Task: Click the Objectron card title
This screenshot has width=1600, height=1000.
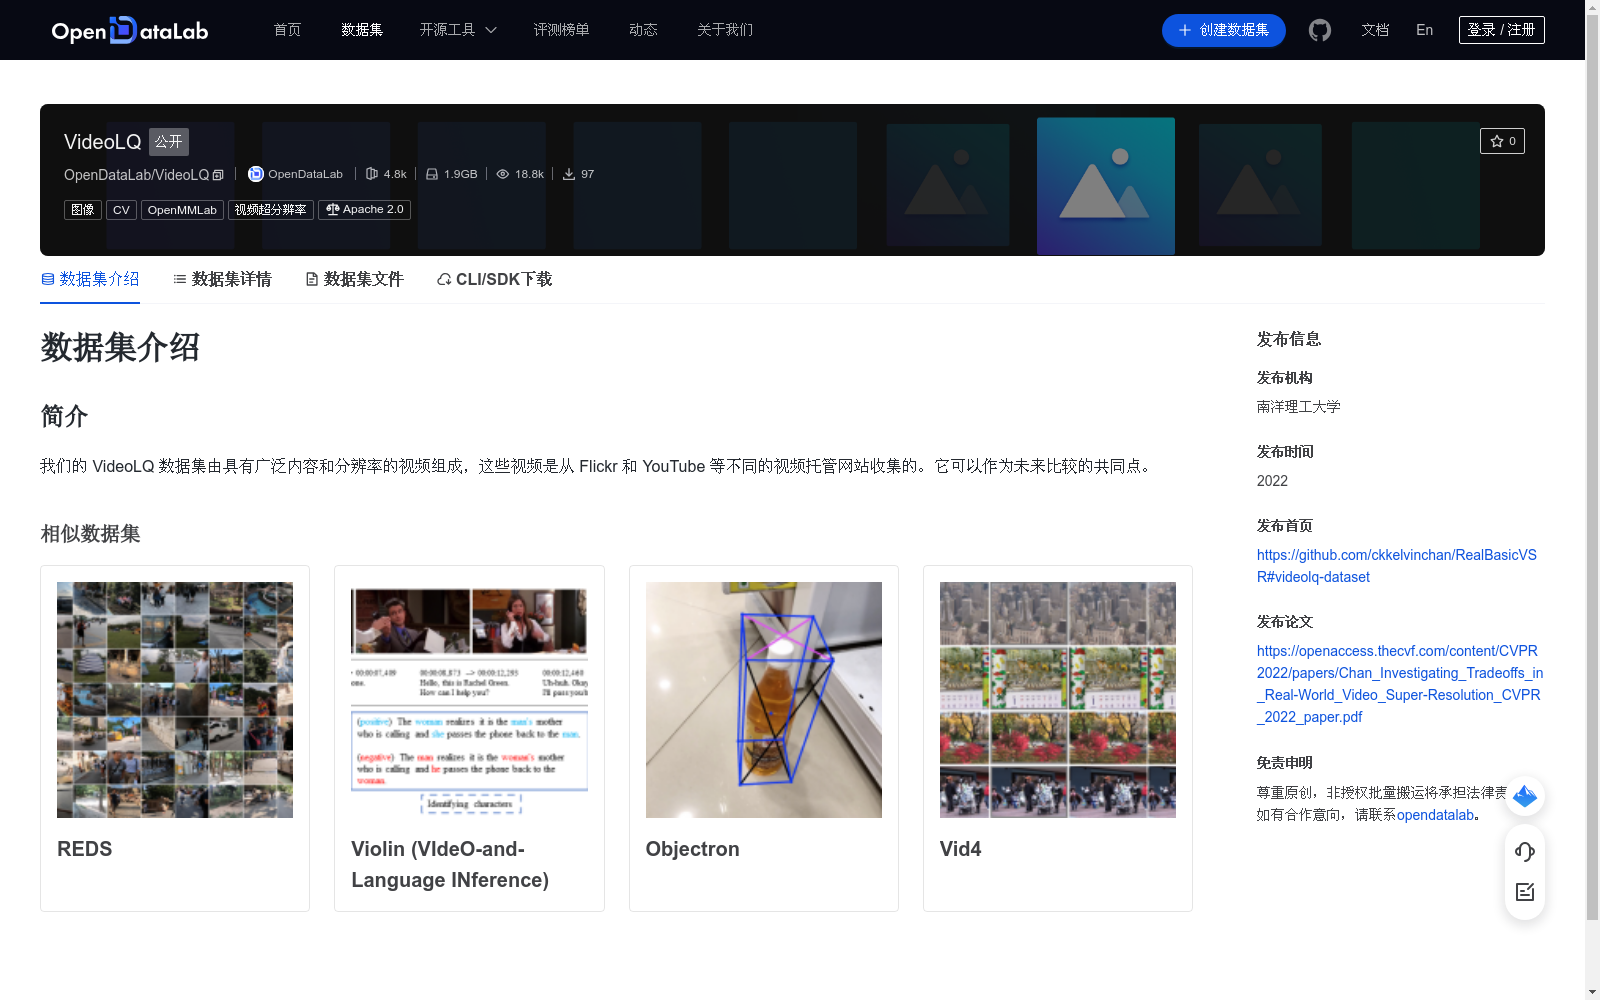Action: (693, 849)
